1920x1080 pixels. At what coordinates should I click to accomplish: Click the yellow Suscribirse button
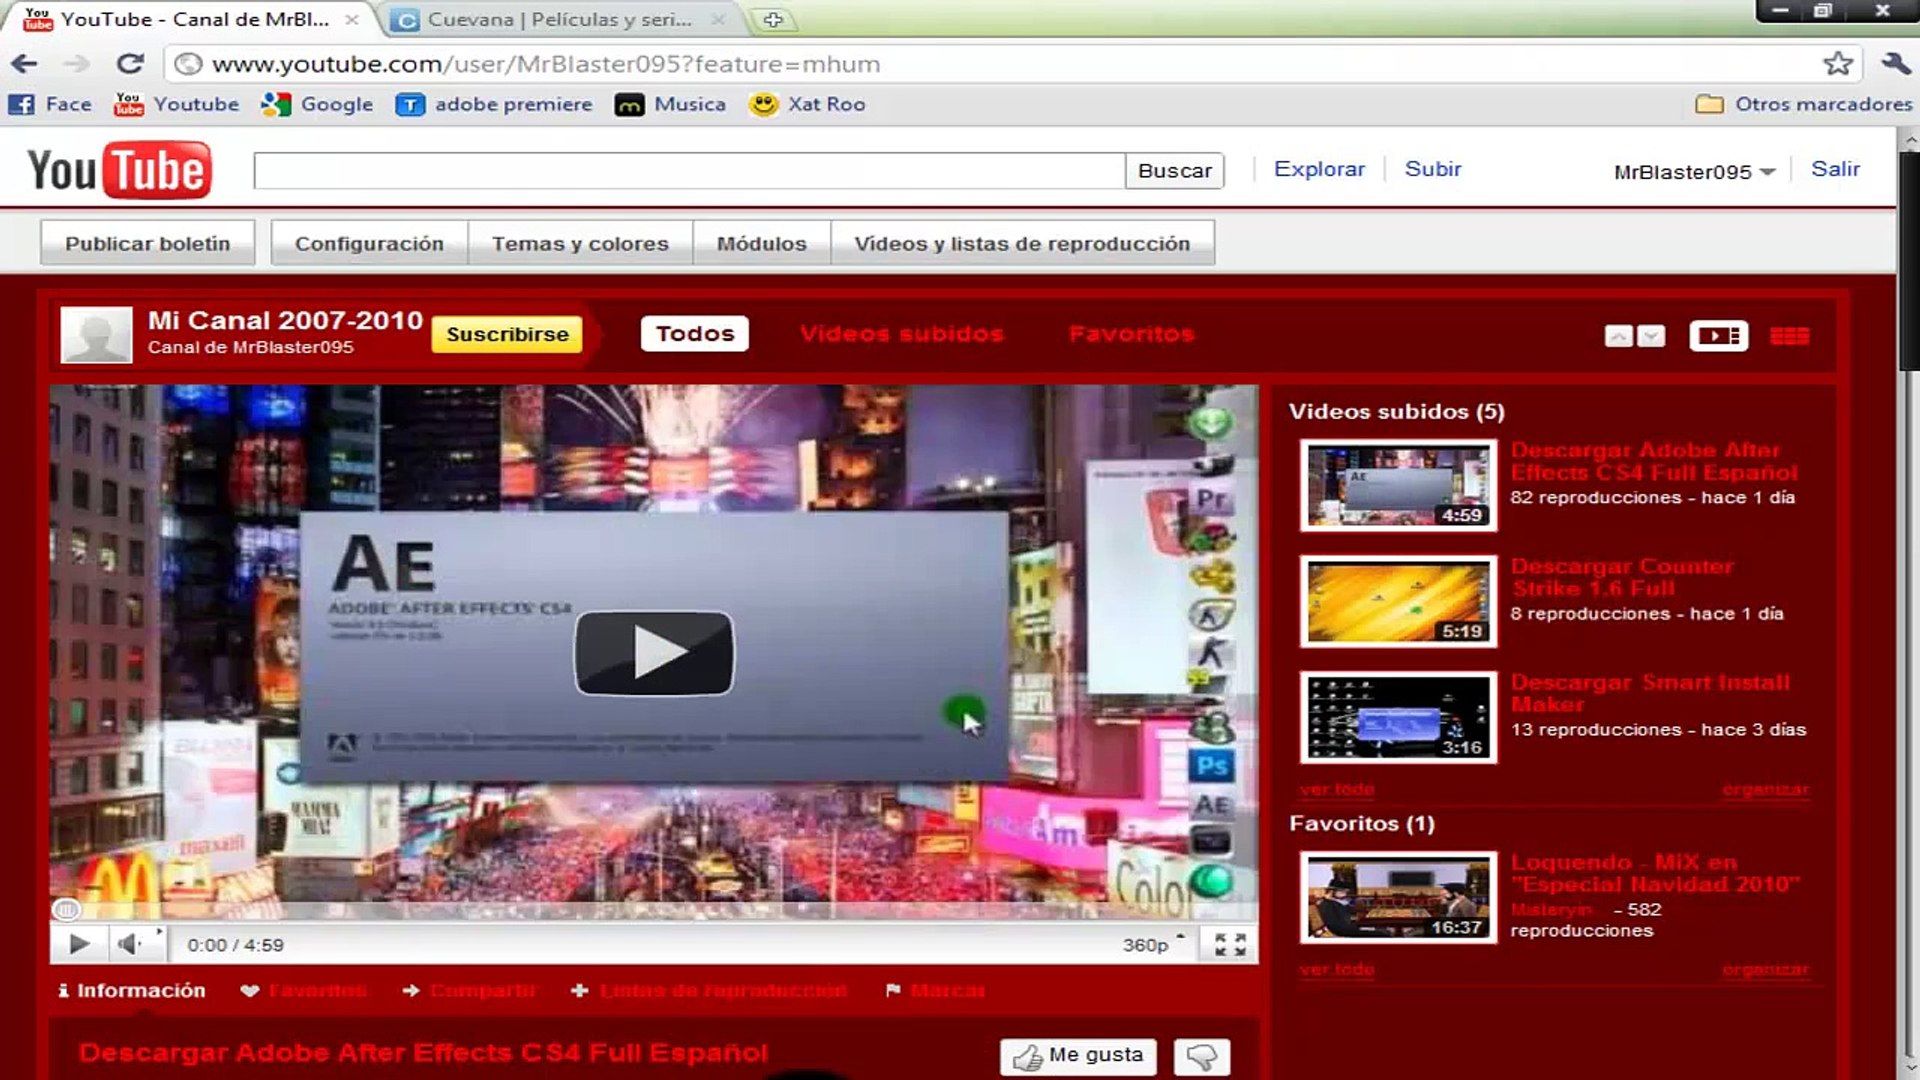507,334
